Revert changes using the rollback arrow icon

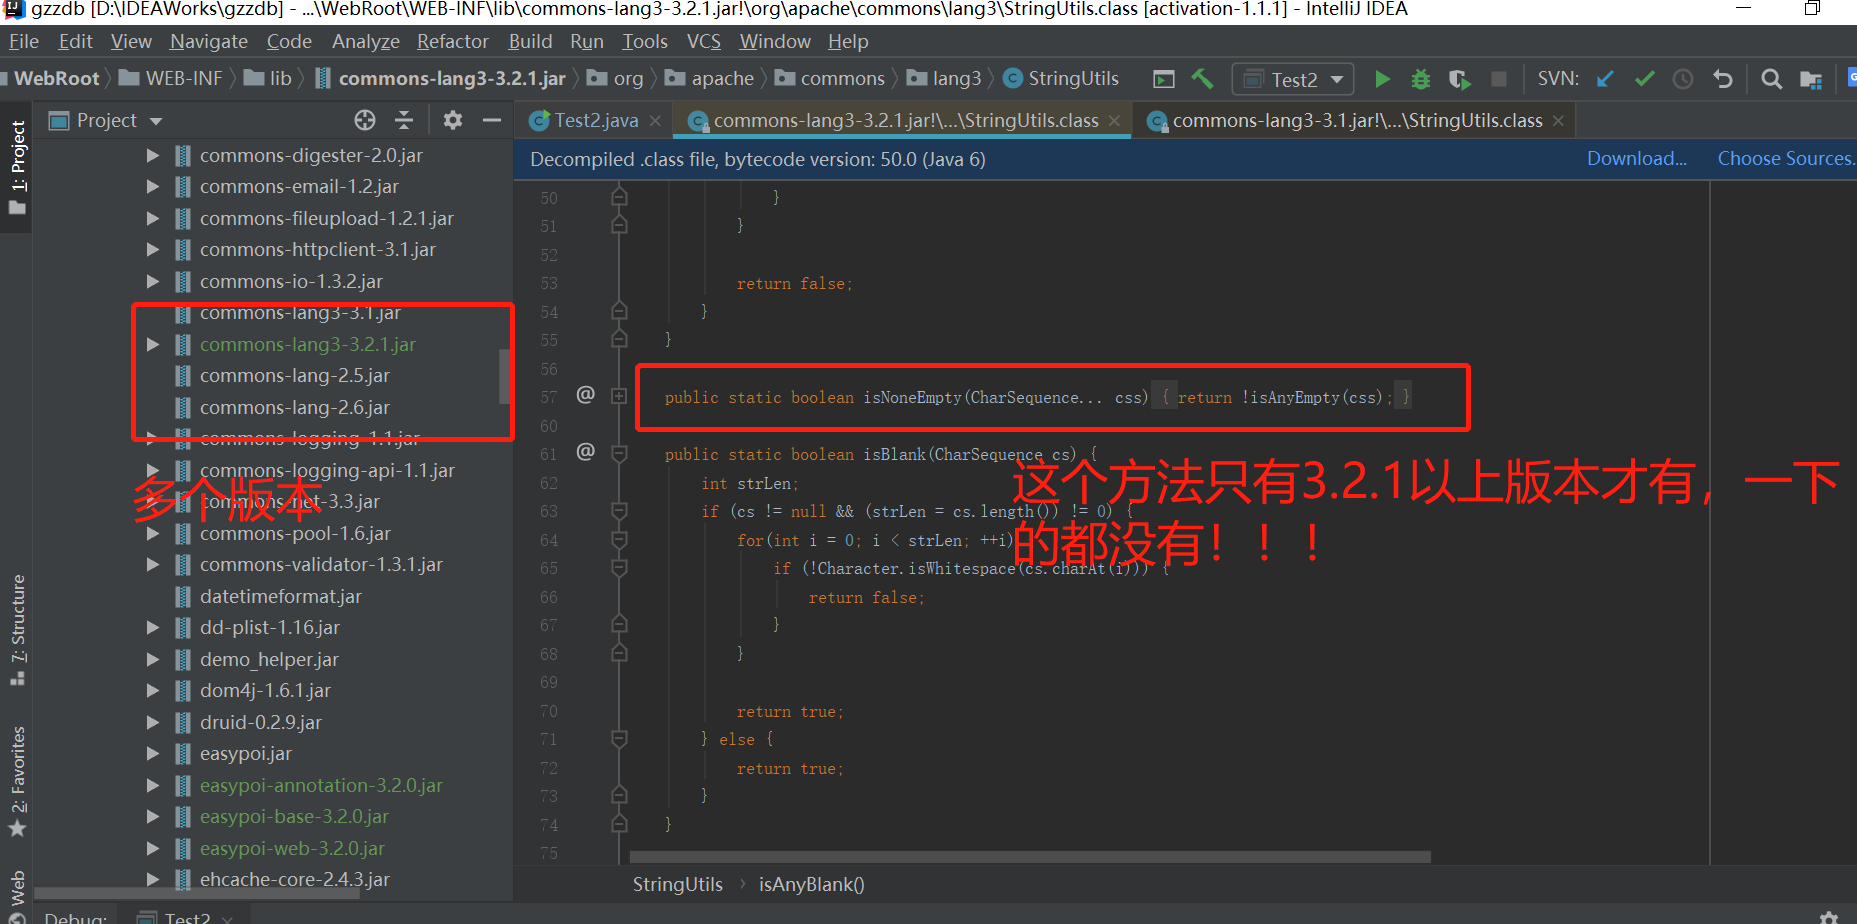click(x=1722, y=78)
